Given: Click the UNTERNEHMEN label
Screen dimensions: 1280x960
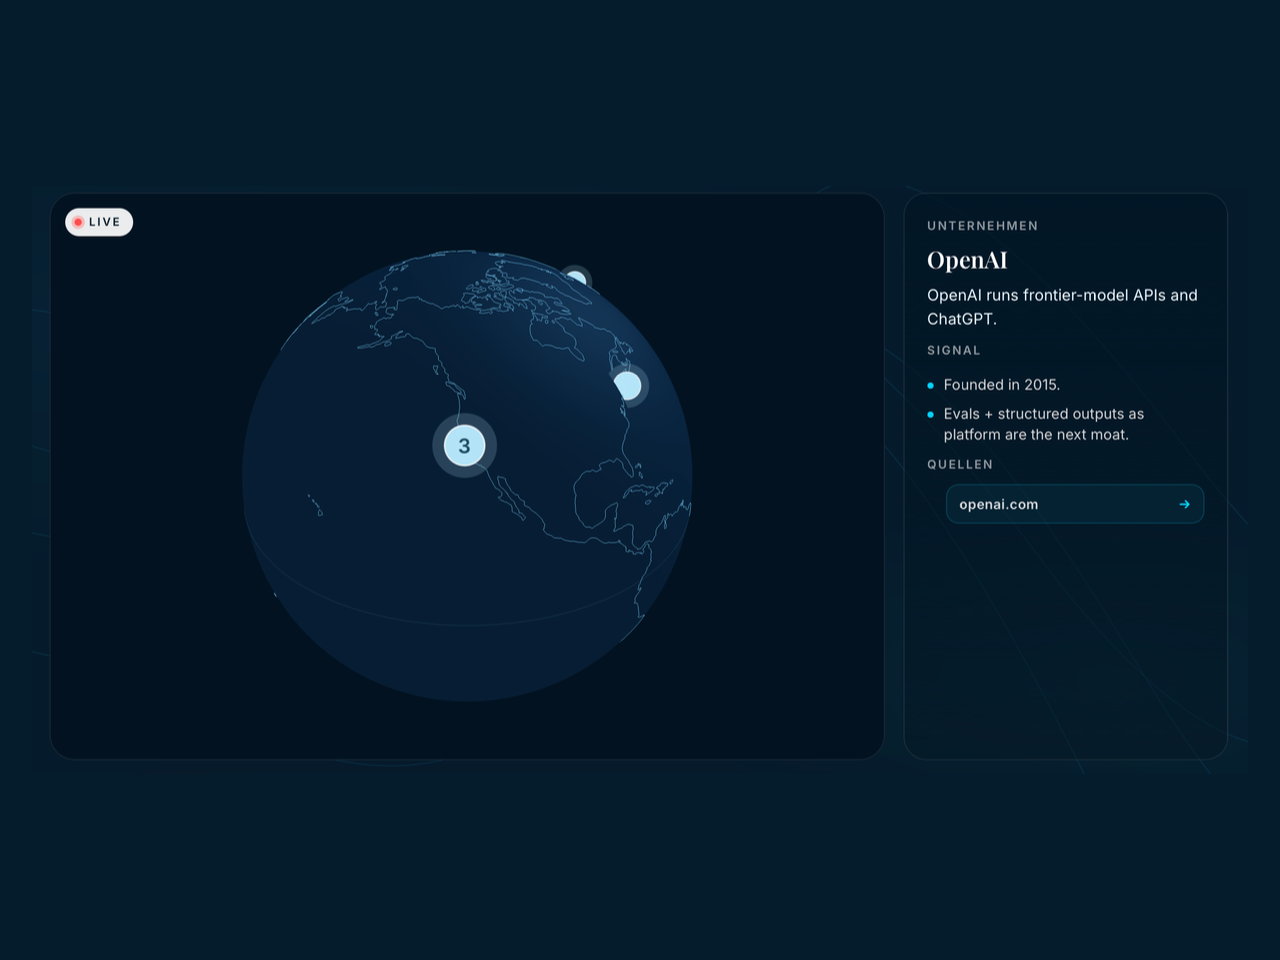Looking at the screenshot, I should click(x=983, y=226).
